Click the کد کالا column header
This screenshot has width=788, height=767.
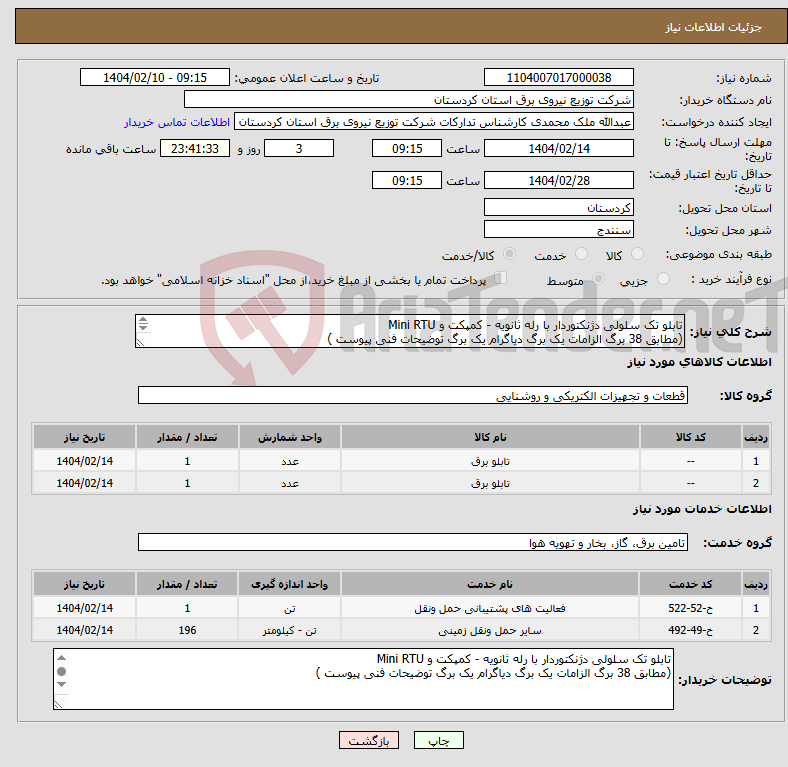pyautogui.click(x=691, y=437)
